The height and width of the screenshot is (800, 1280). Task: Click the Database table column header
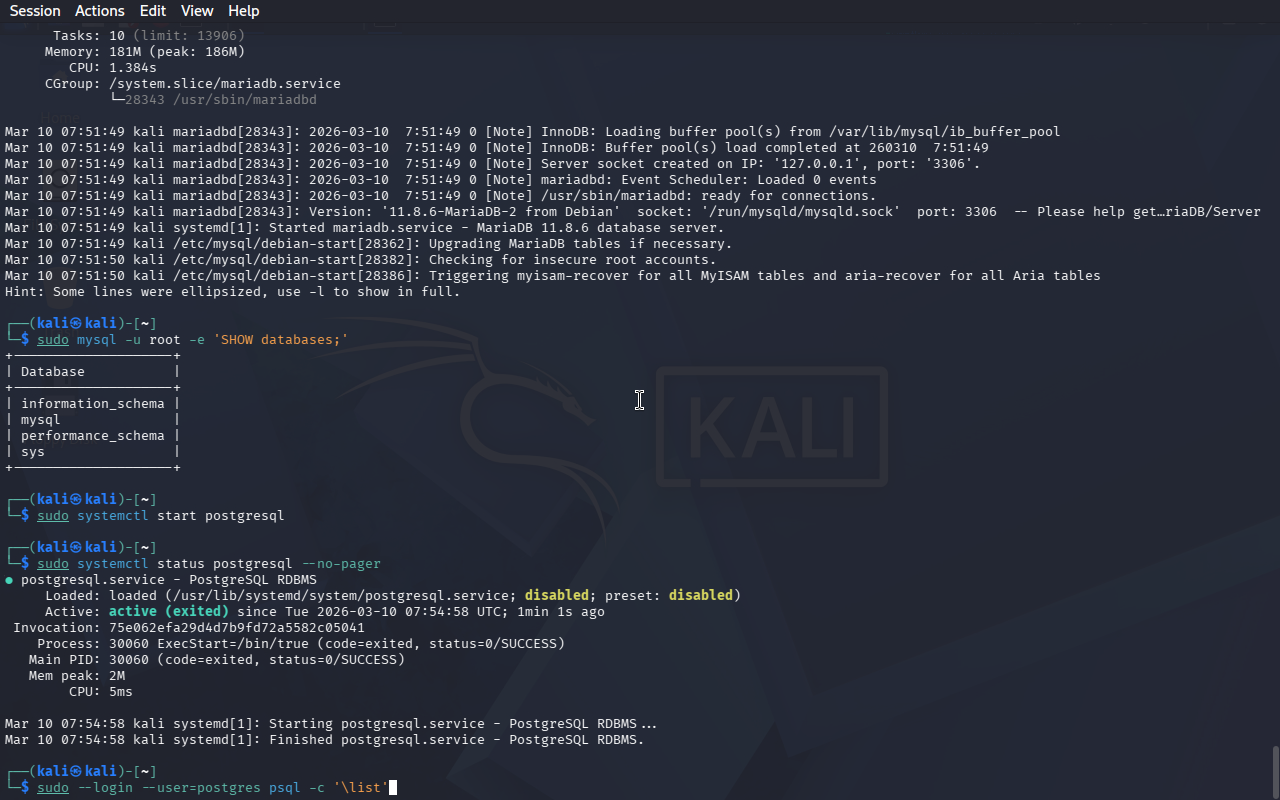pos(53,372)
